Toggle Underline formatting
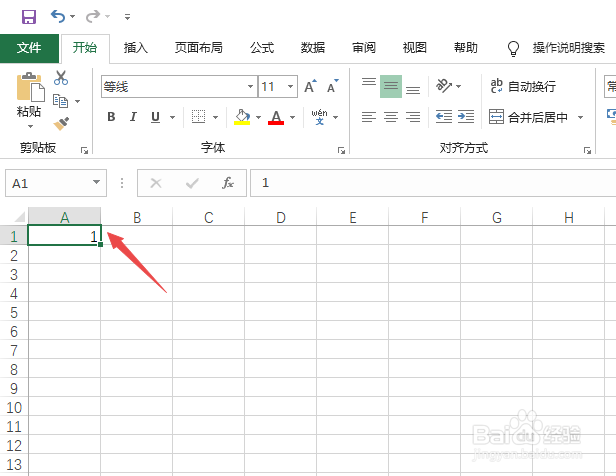Viewport: 616px width, 476px height. (156, 117)
